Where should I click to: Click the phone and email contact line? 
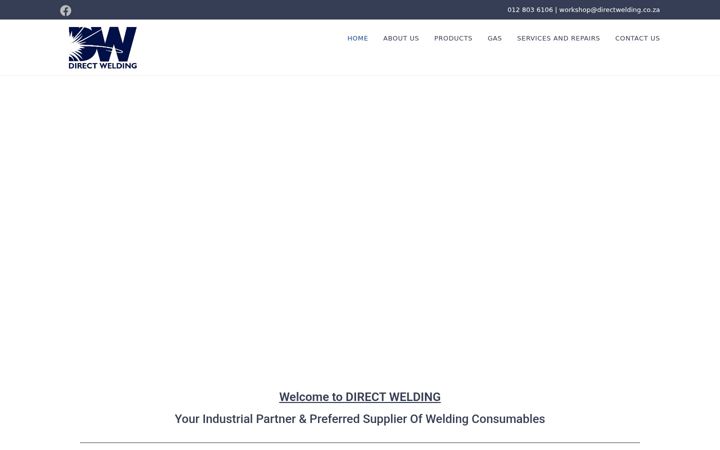[x=583, y=10]
